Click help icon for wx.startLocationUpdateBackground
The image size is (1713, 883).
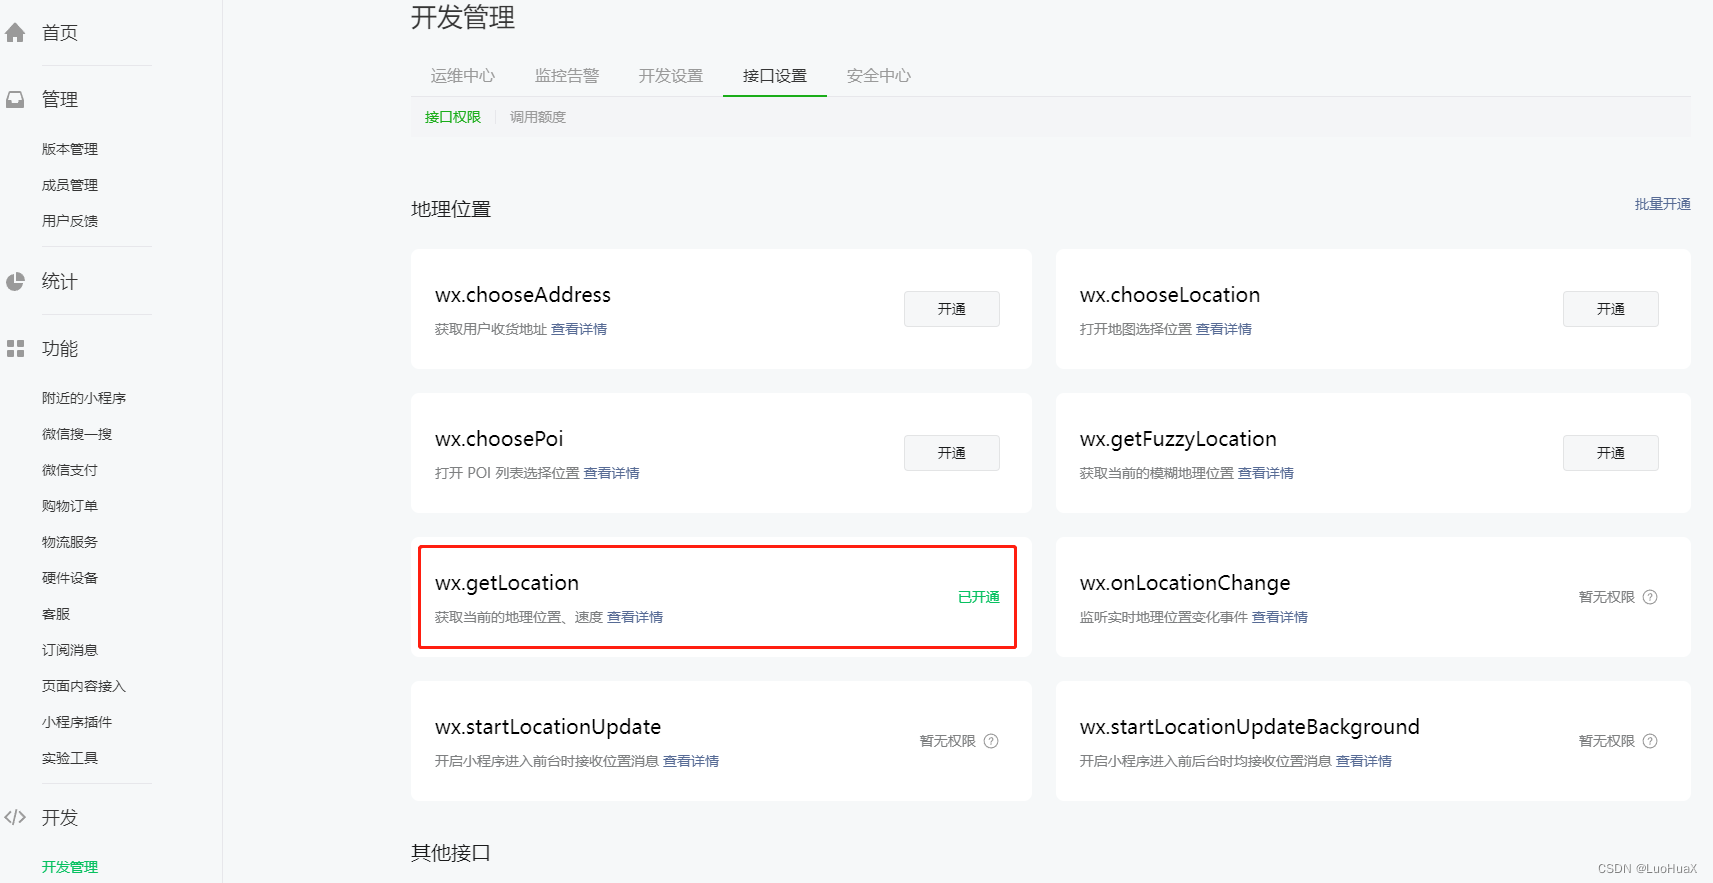tap(1650, 741)
